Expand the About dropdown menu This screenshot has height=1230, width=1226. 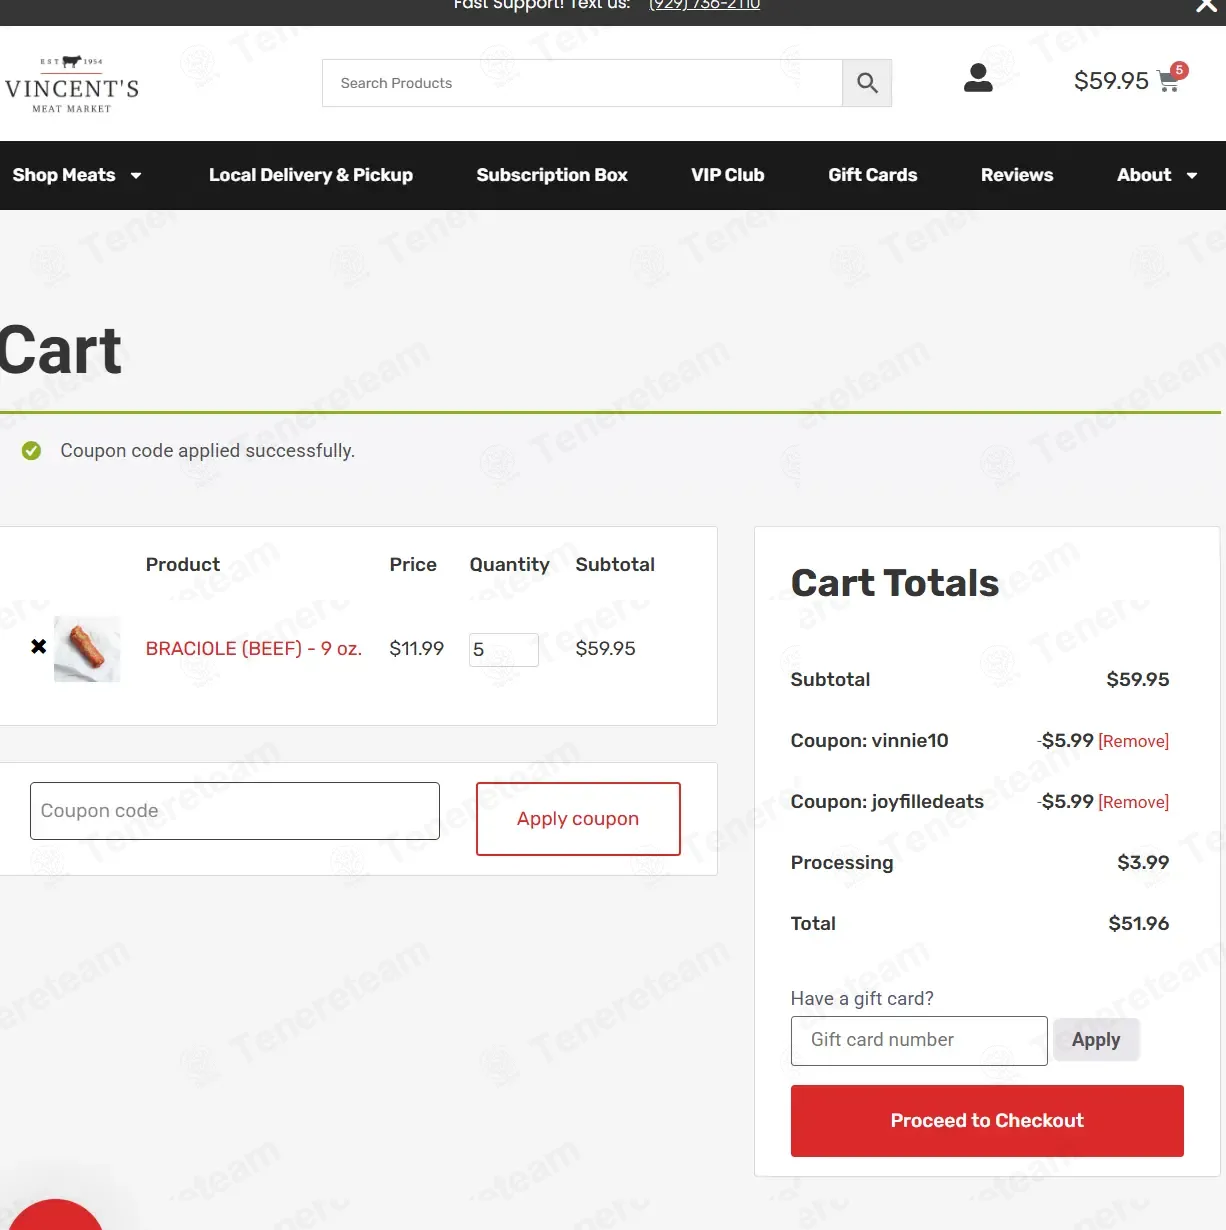point(1157,175)
